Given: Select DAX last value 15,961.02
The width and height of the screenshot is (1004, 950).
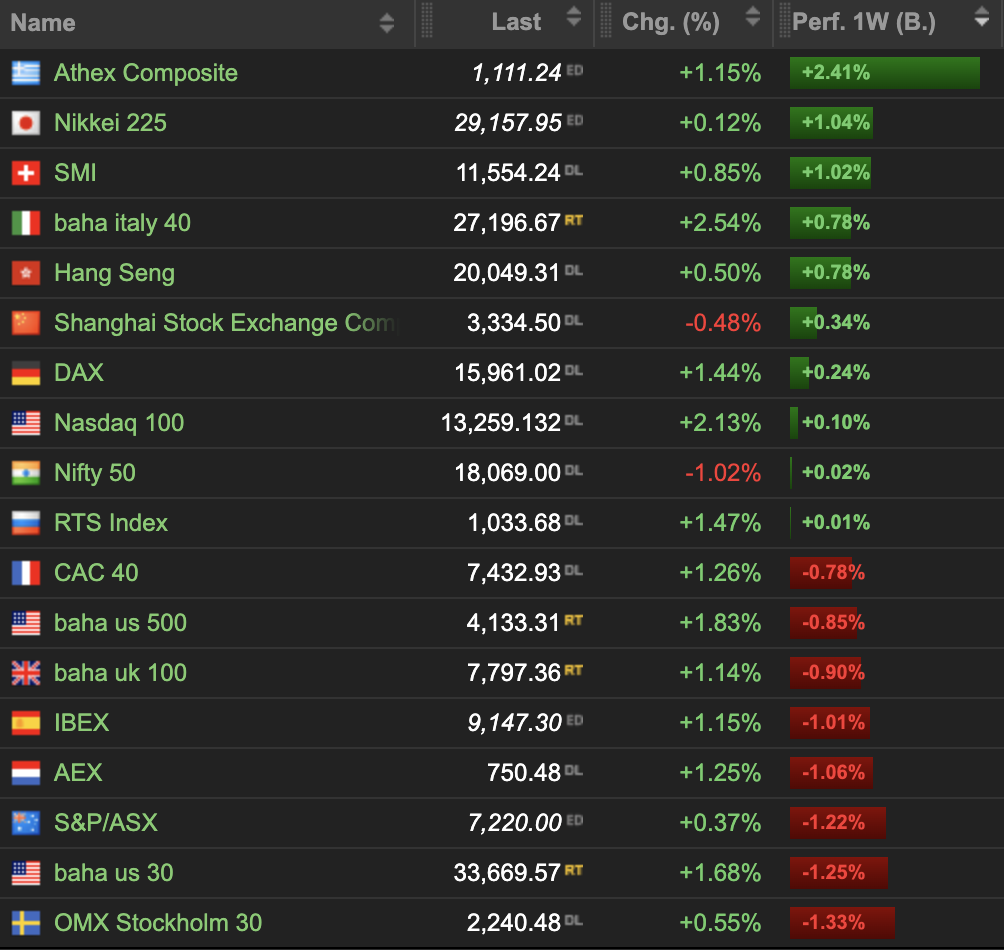Looking at the screenshot, I should click(507, 373).
